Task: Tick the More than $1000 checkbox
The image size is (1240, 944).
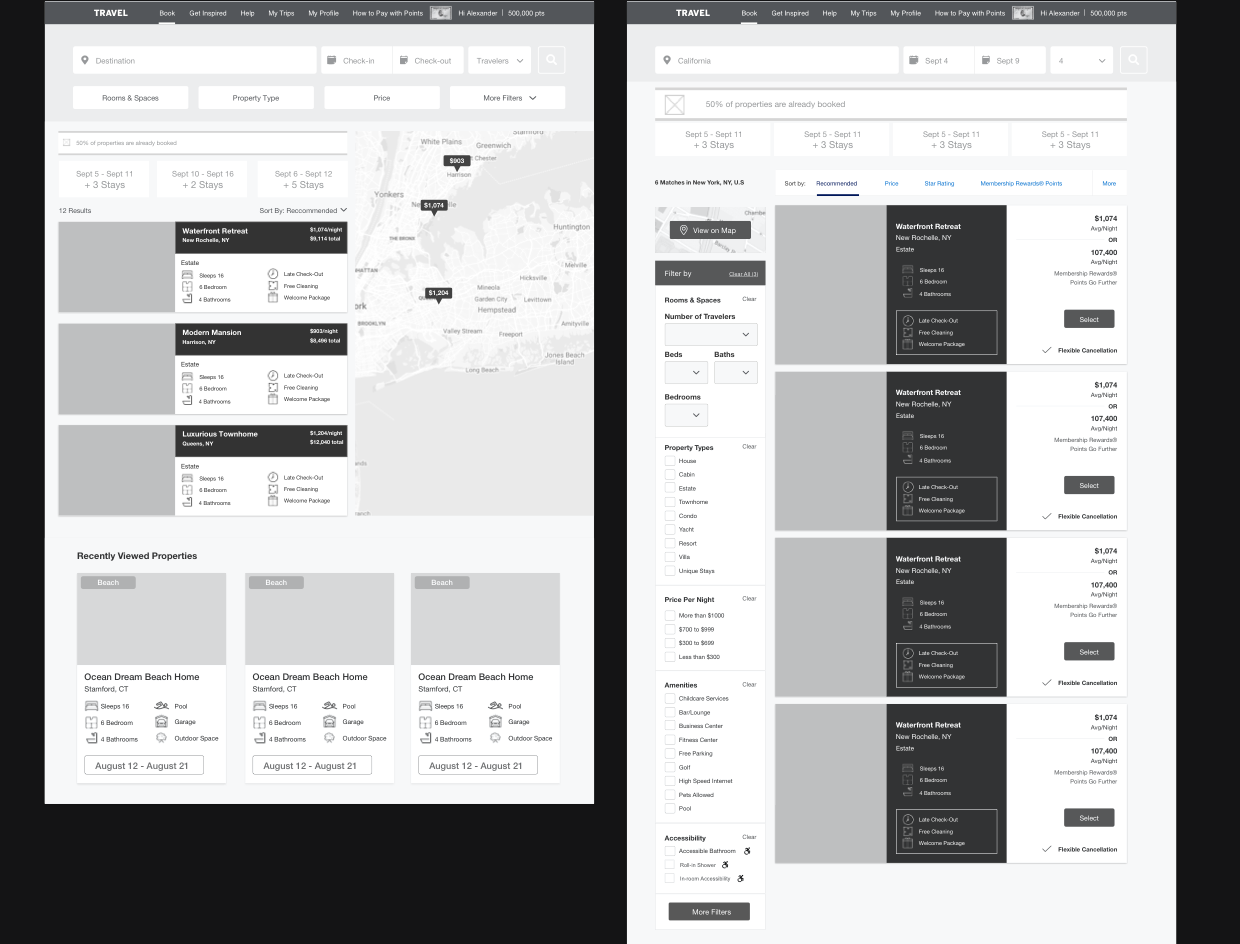Action: point(670,615)
